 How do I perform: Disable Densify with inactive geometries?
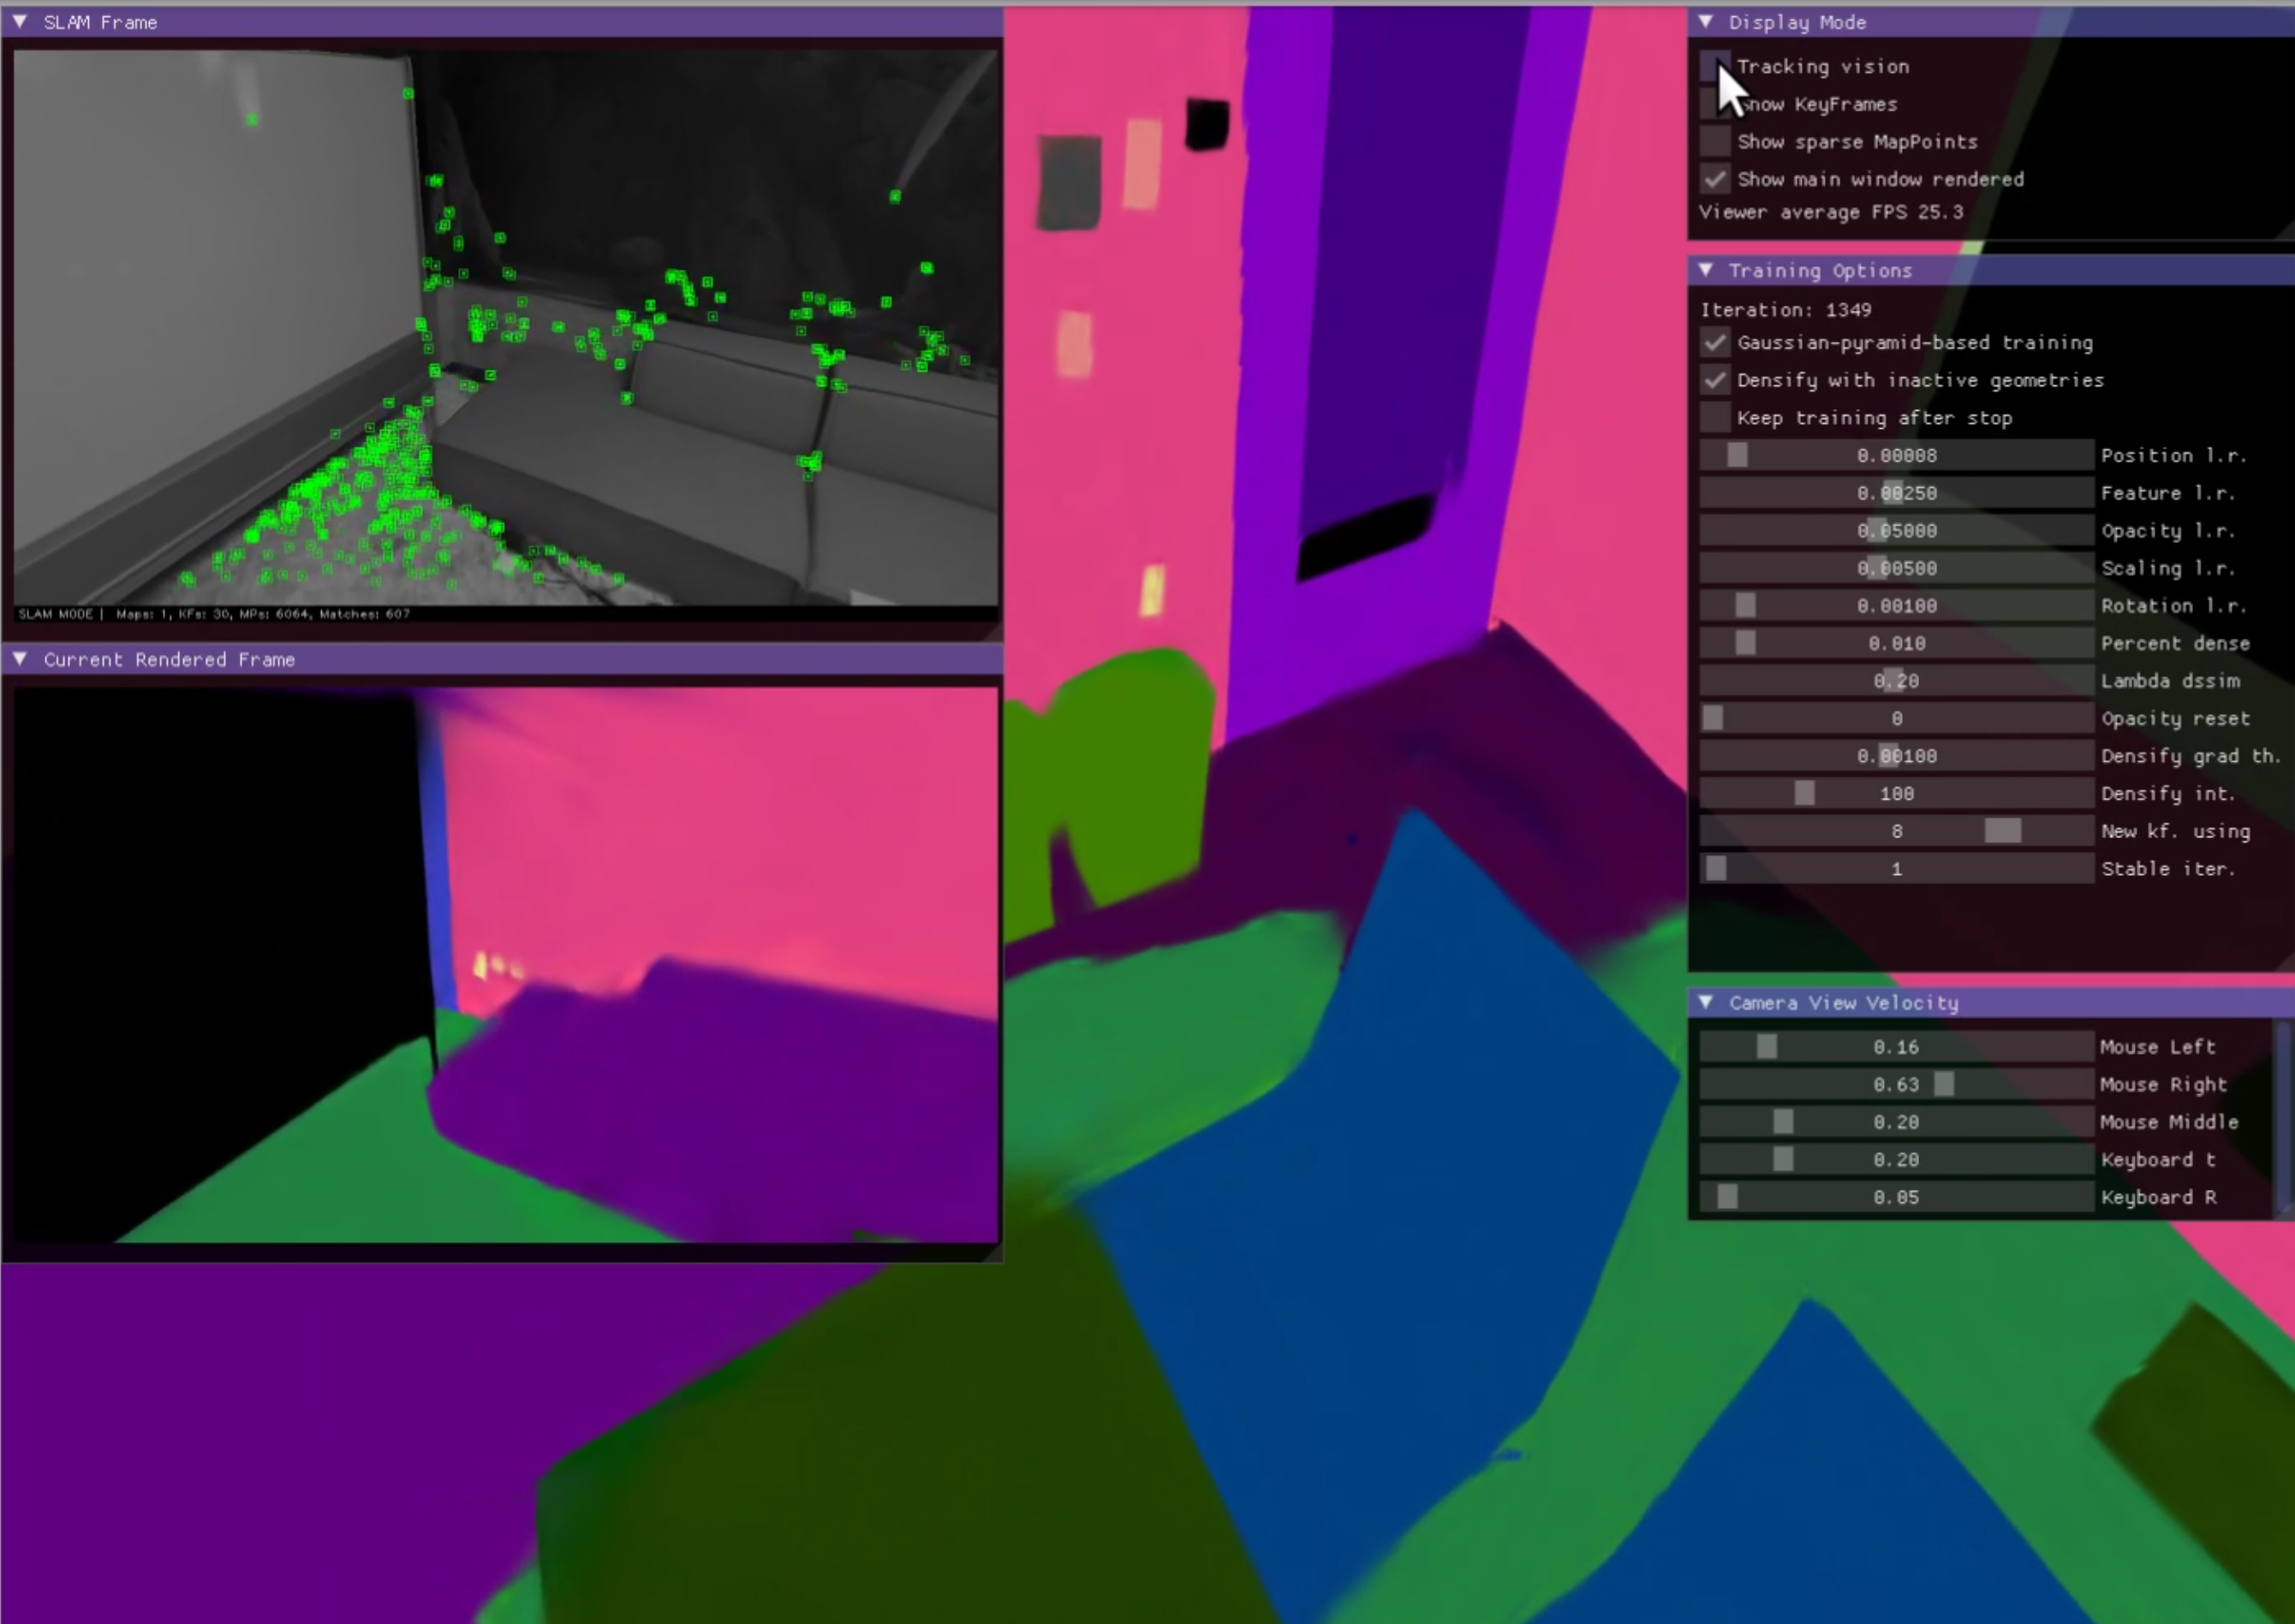pos(1714,380)
